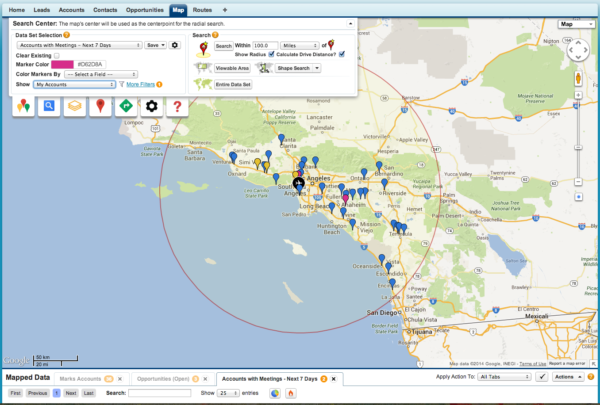Click the Data Set Selection help icon

67,35
